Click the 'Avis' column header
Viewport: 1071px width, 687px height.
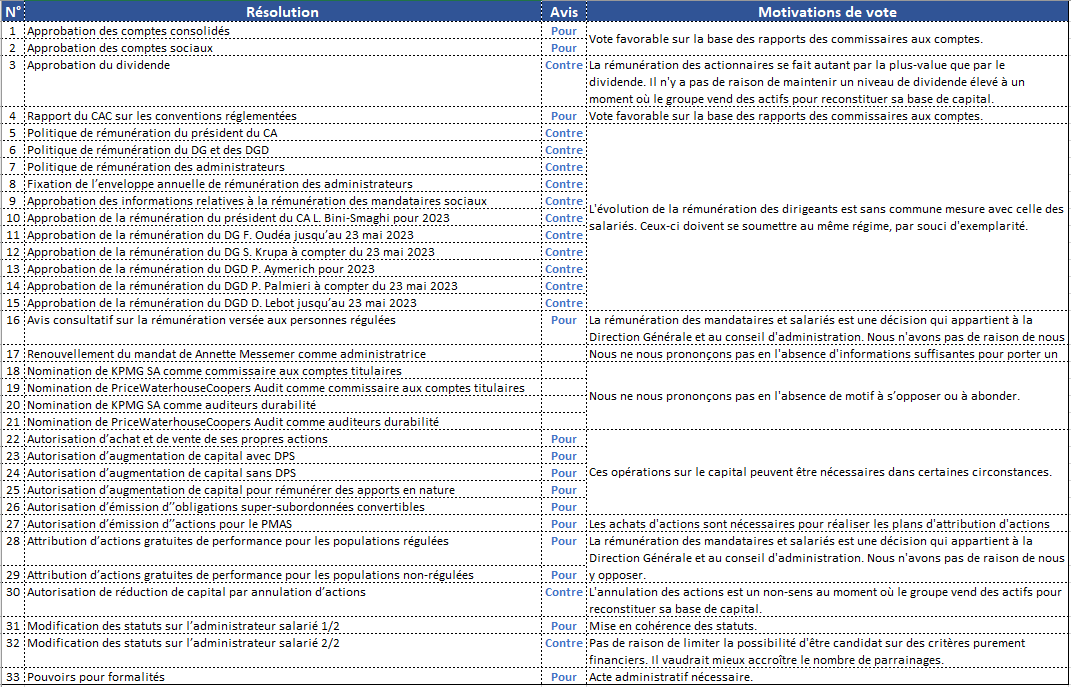coord(564,12)
